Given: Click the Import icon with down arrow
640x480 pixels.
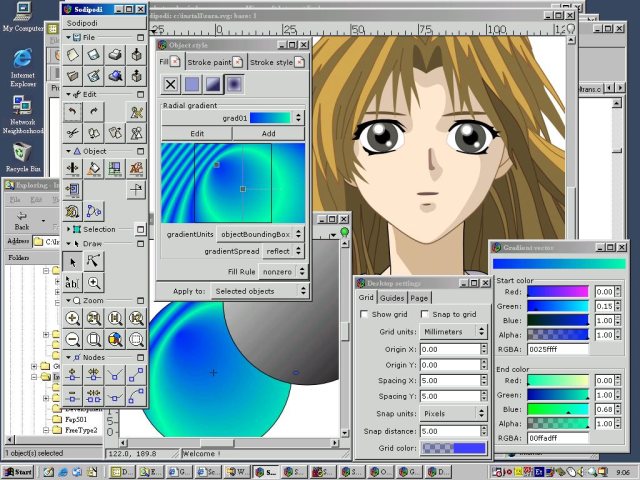Looking at the screenshot, I should (136, 55).
